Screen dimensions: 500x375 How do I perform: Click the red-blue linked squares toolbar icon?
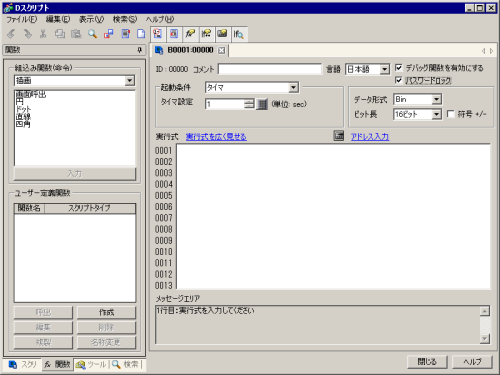click(x=109, y=34)
